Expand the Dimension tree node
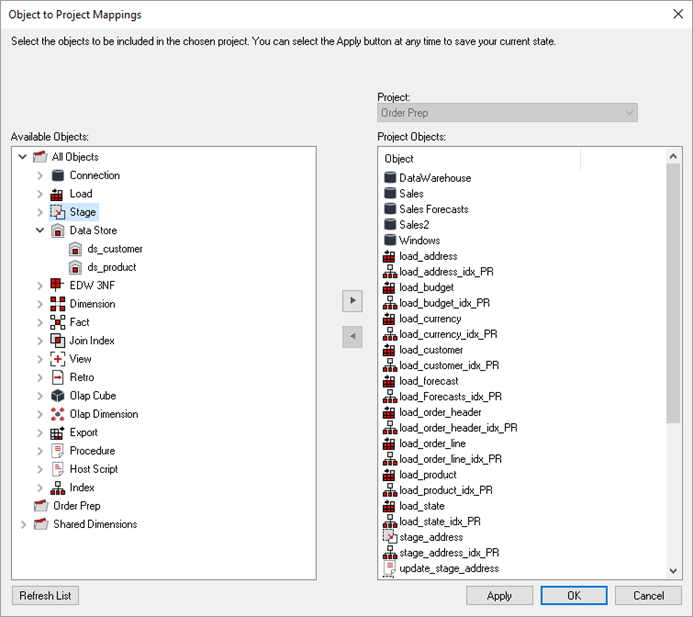The width and height of the screenshot is (693, 617). [41, 304]
